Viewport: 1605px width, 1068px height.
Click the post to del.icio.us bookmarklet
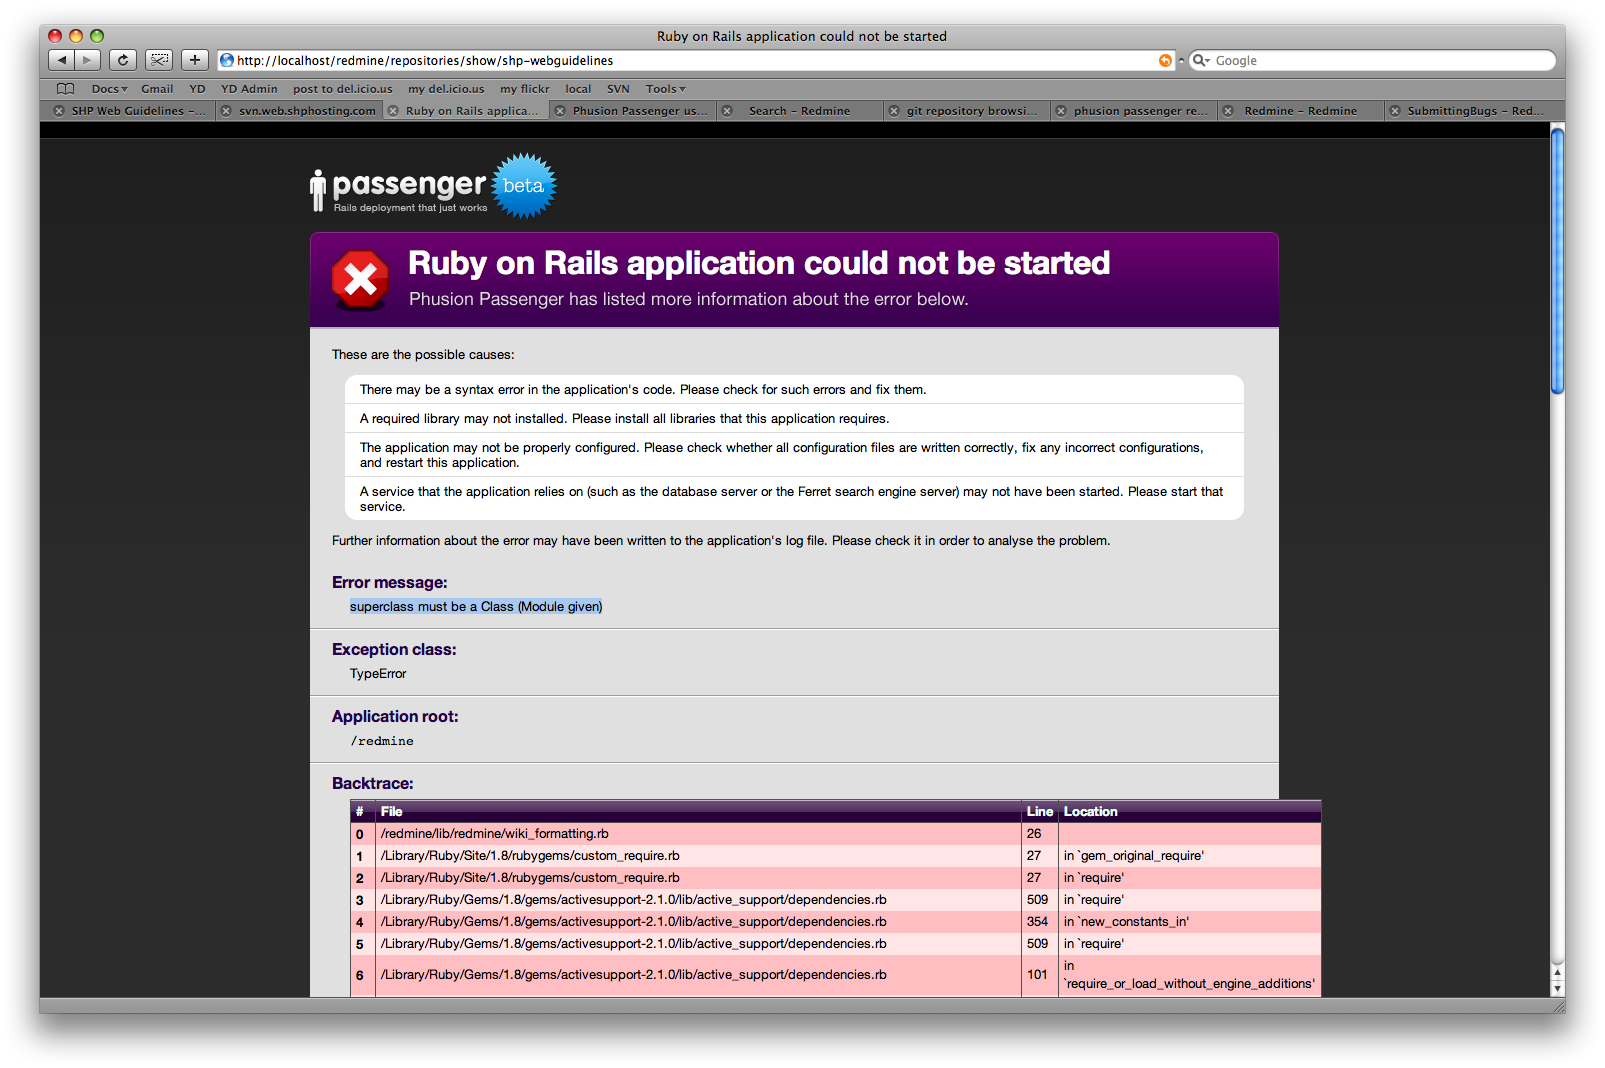[x=343, y=88]
